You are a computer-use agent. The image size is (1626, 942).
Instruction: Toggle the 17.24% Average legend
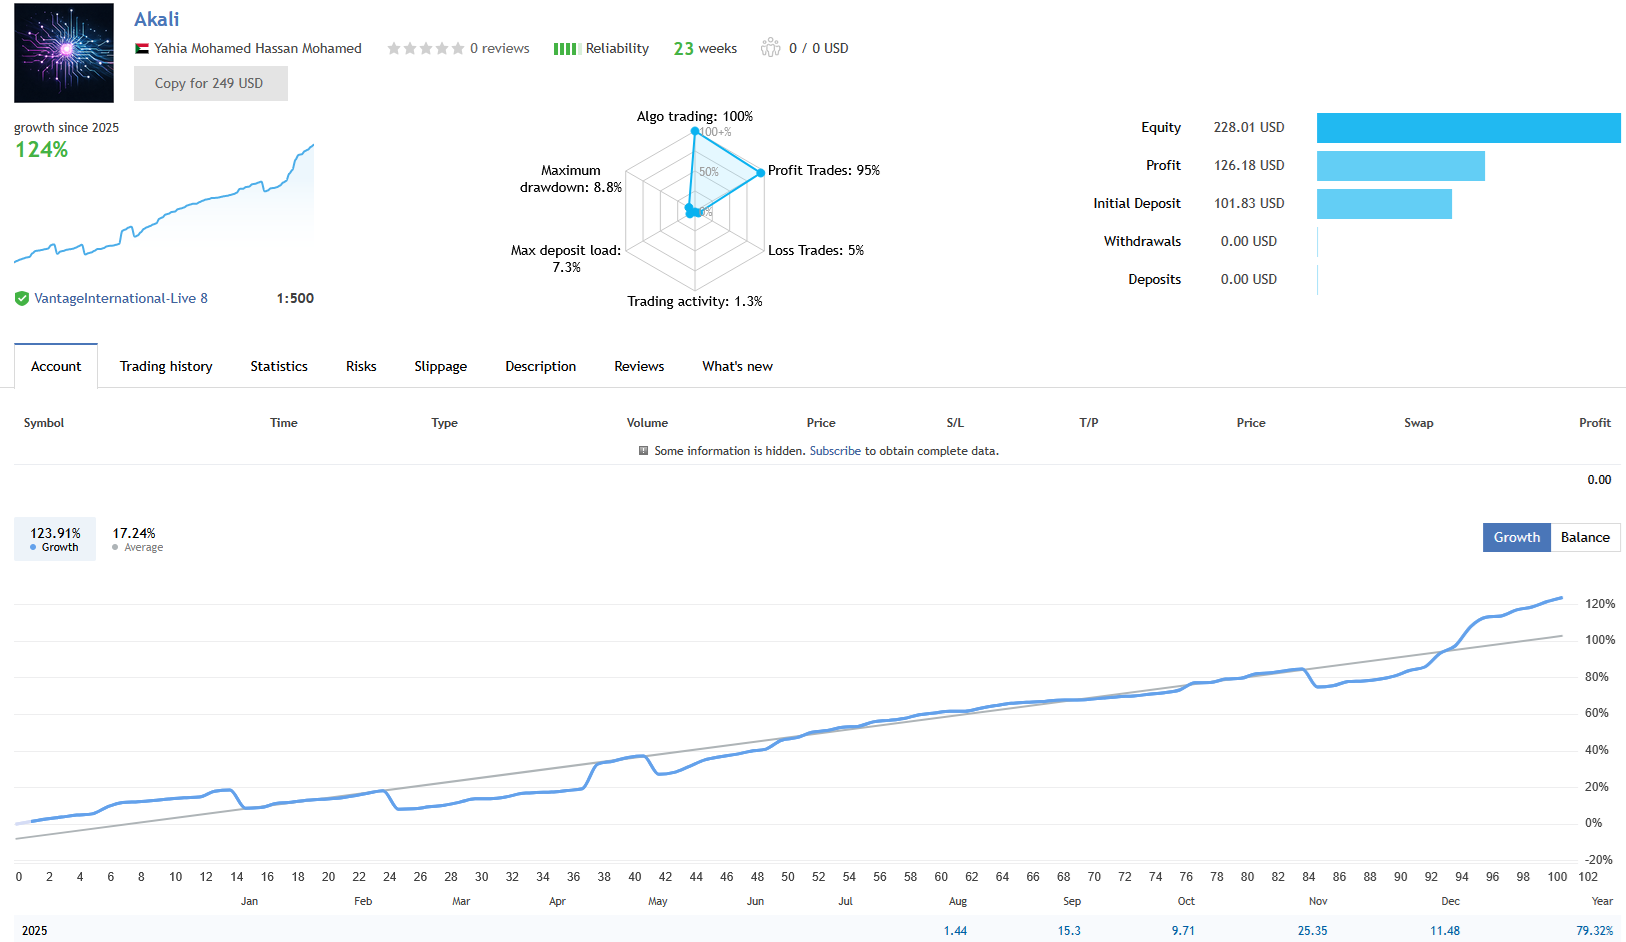click(136, 538)
